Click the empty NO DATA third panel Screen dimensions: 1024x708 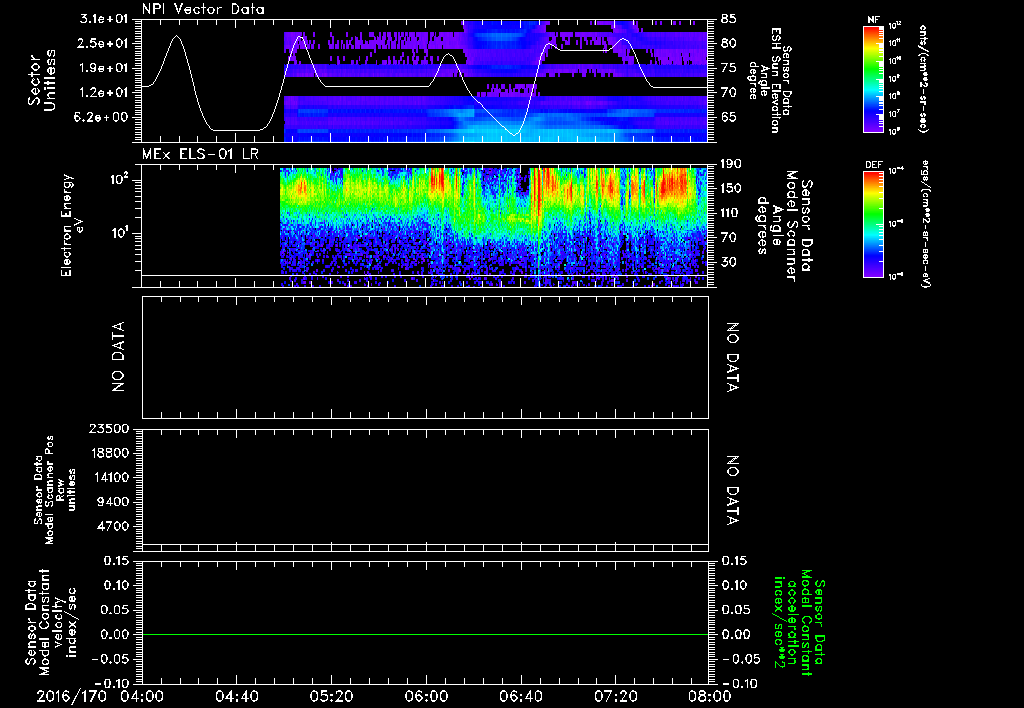pos(425,357)
